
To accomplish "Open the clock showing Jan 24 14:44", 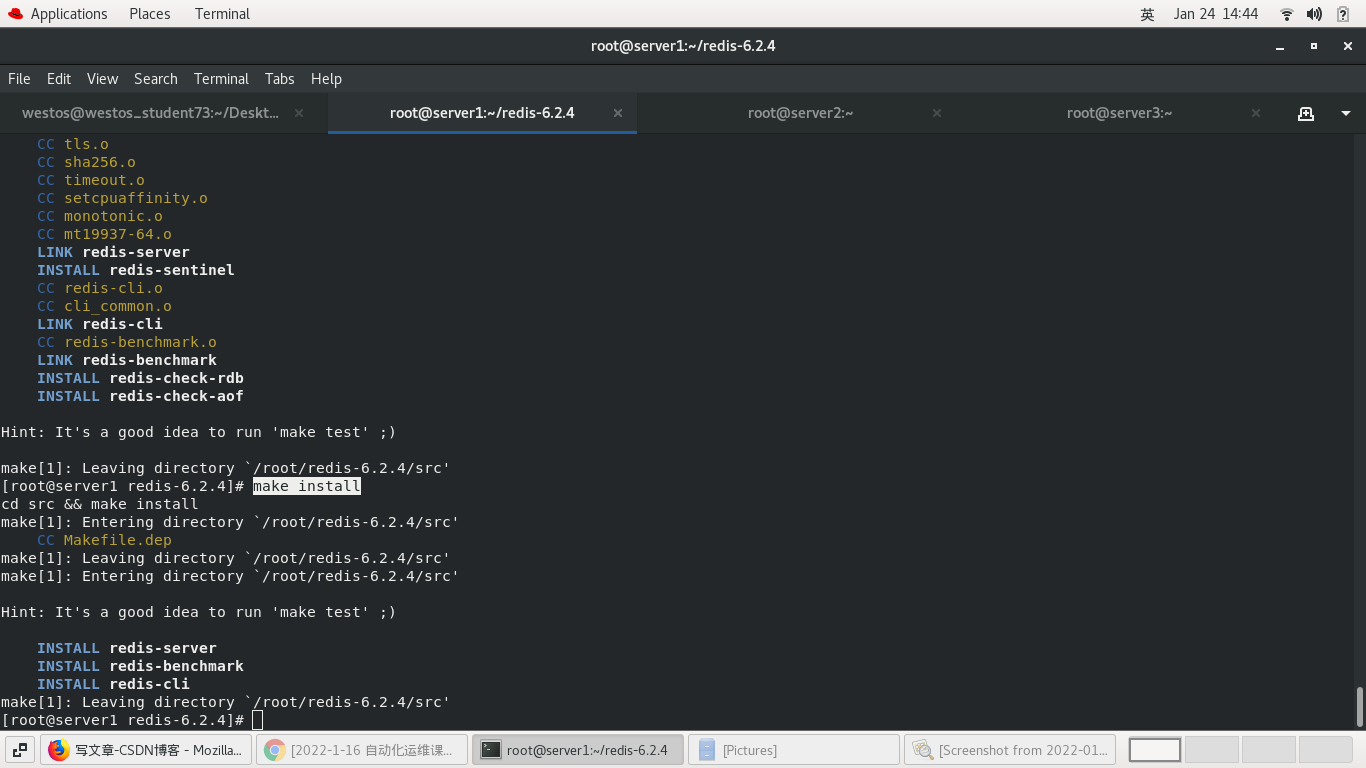I will (1216, 14).
